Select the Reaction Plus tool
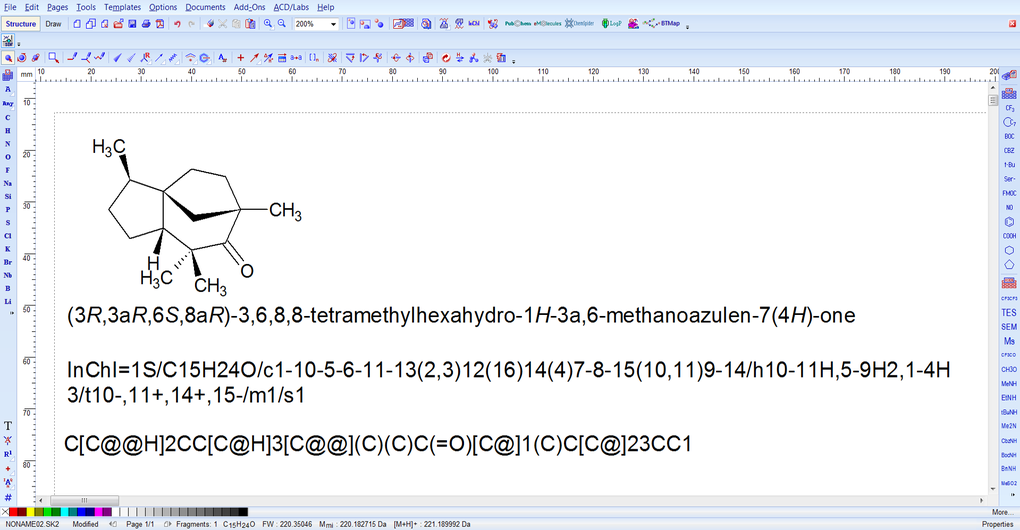The height and width of the screenshot is (530, 1020). tap(241, 58)
